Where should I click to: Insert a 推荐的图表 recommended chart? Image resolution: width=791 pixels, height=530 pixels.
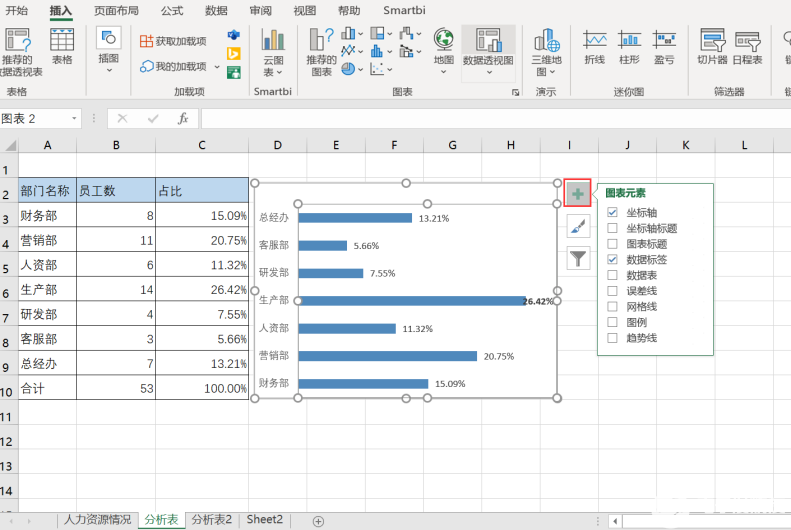(321, 52)
